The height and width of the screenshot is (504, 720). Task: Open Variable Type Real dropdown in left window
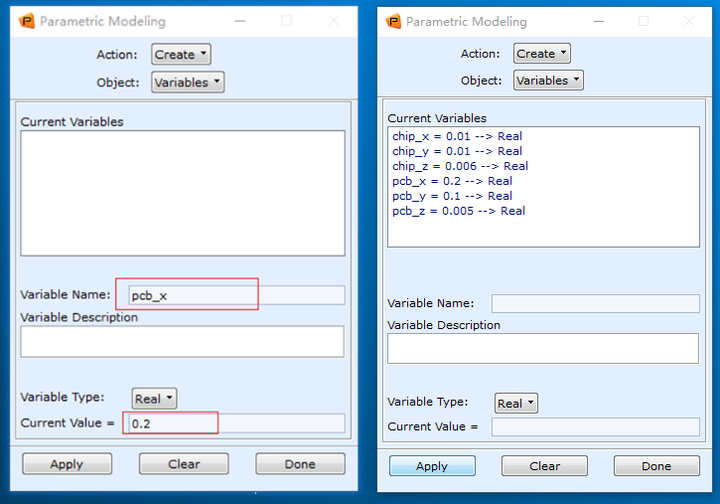coord(154,398)
